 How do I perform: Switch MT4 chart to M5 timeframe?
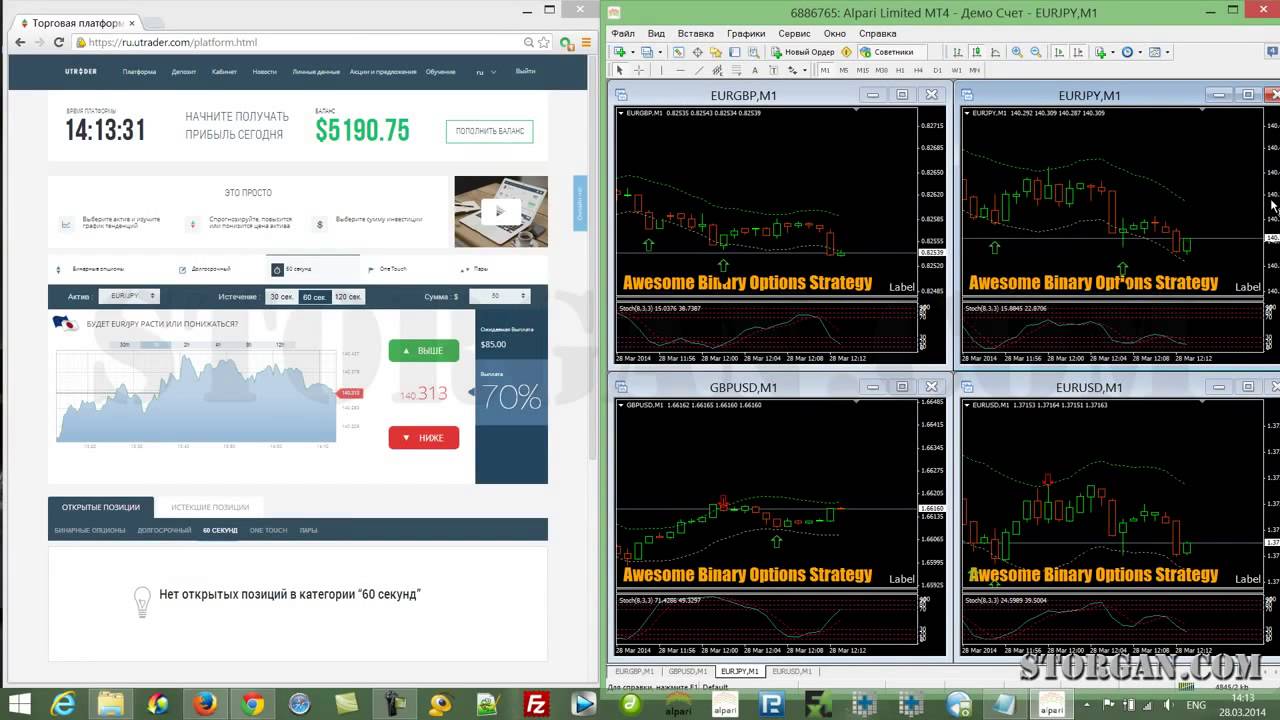point(844,70)
